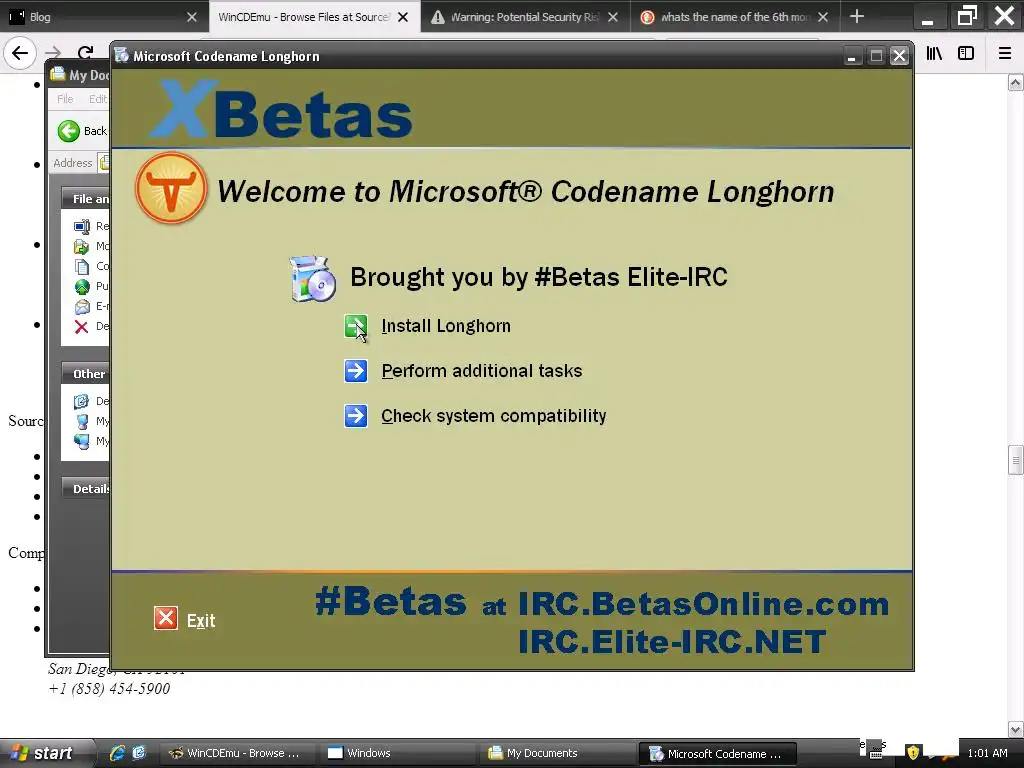Image resolution: width=1024 pixels, height=768 pixels.
Task: Expand the Details panel in My Documents
Action: tap(86, 488)
